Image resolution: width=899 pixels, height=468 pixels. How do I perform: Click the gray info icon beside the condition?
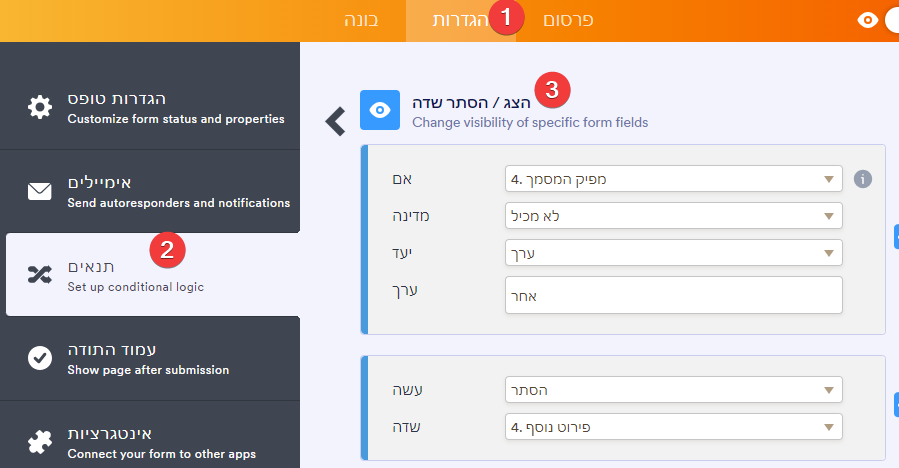[x=863, y=179]
